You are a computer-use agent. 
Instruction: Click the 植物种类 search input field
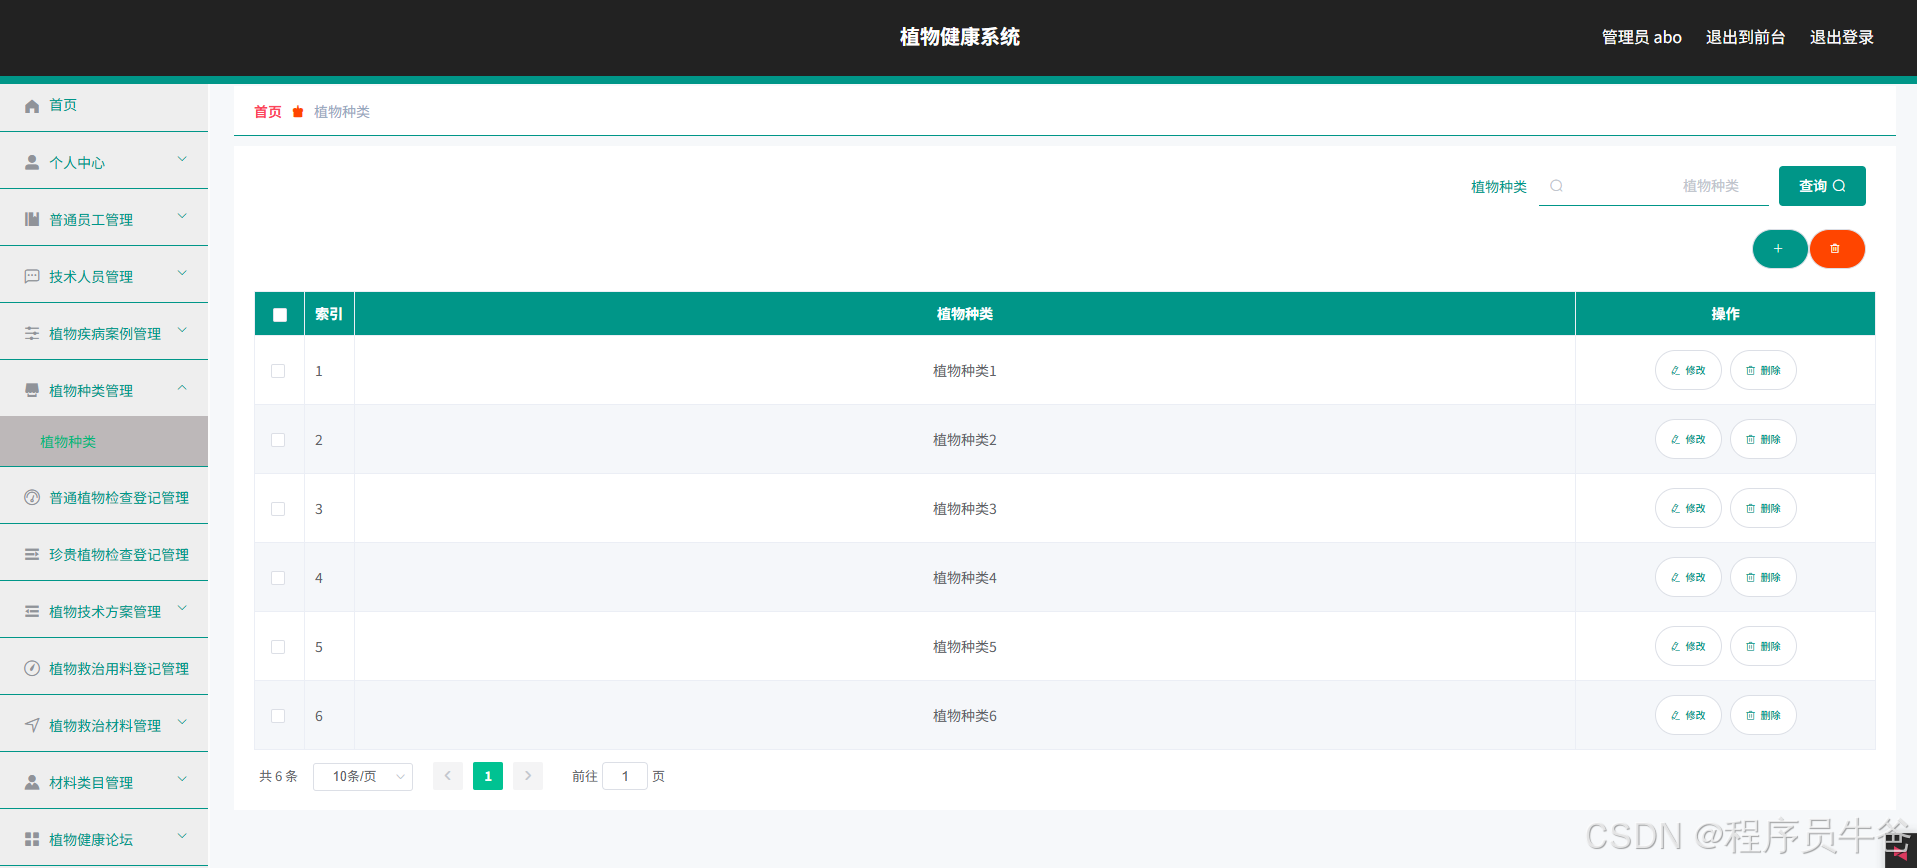tap(1654, 186)
